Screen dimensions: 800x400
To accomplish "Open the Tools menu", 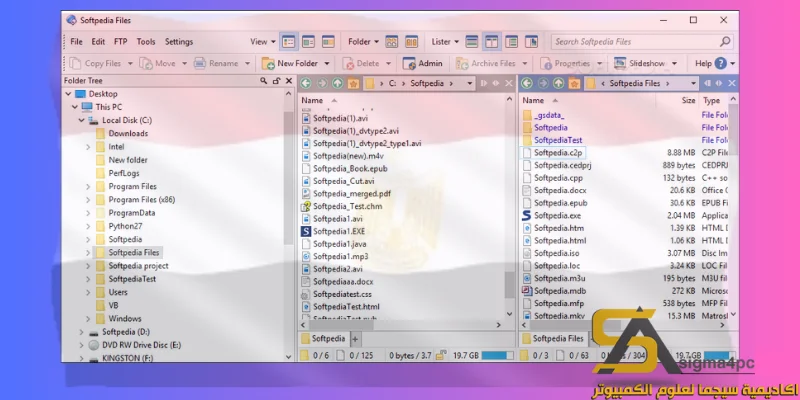I will 146,42.
